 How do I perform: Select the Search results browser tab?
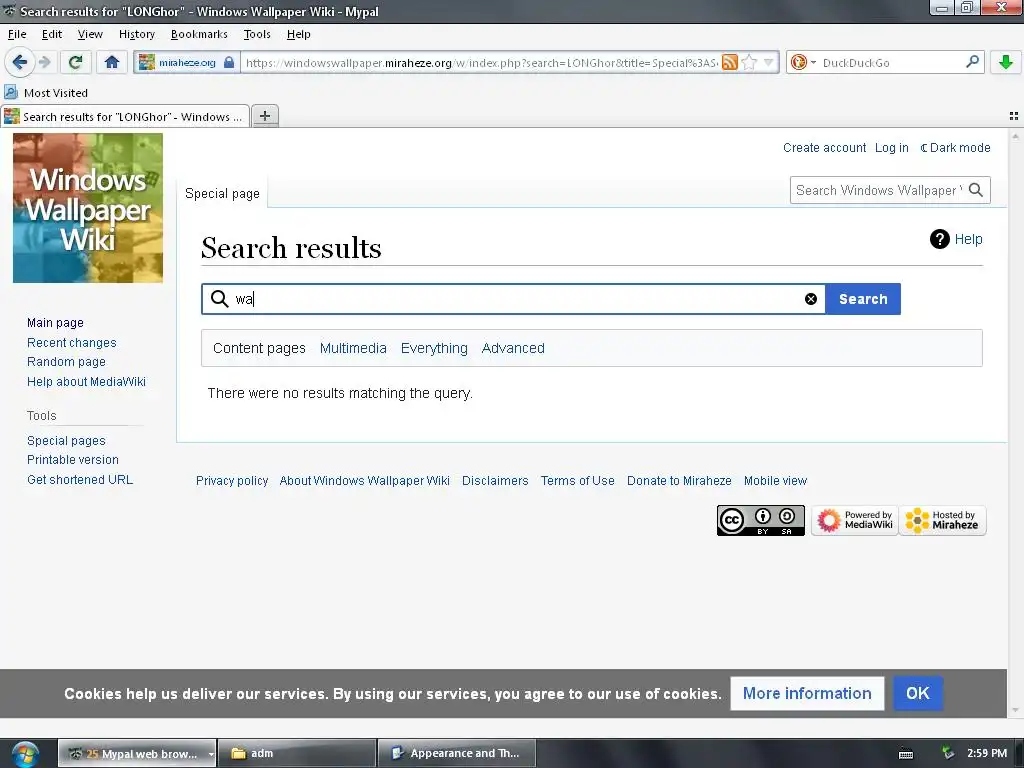point(125,116)
